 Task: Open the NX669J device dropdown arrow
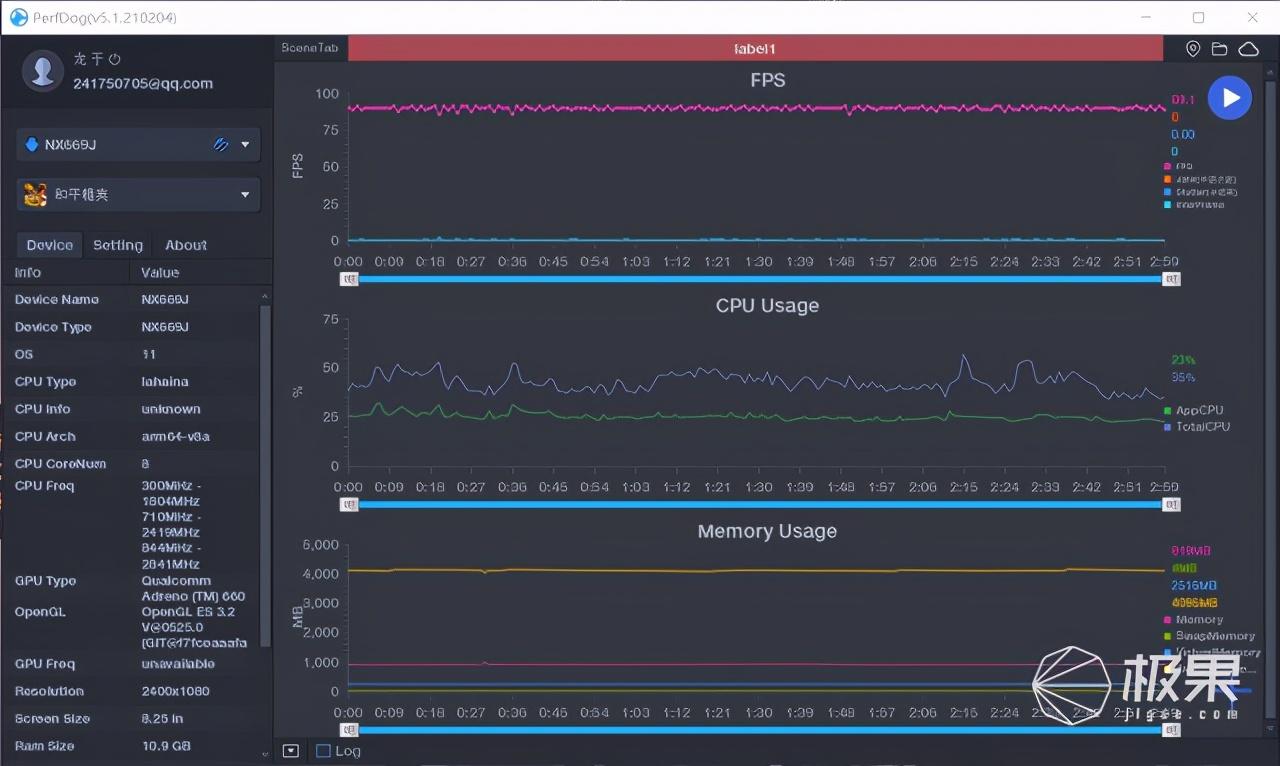(x=245, y=145)
